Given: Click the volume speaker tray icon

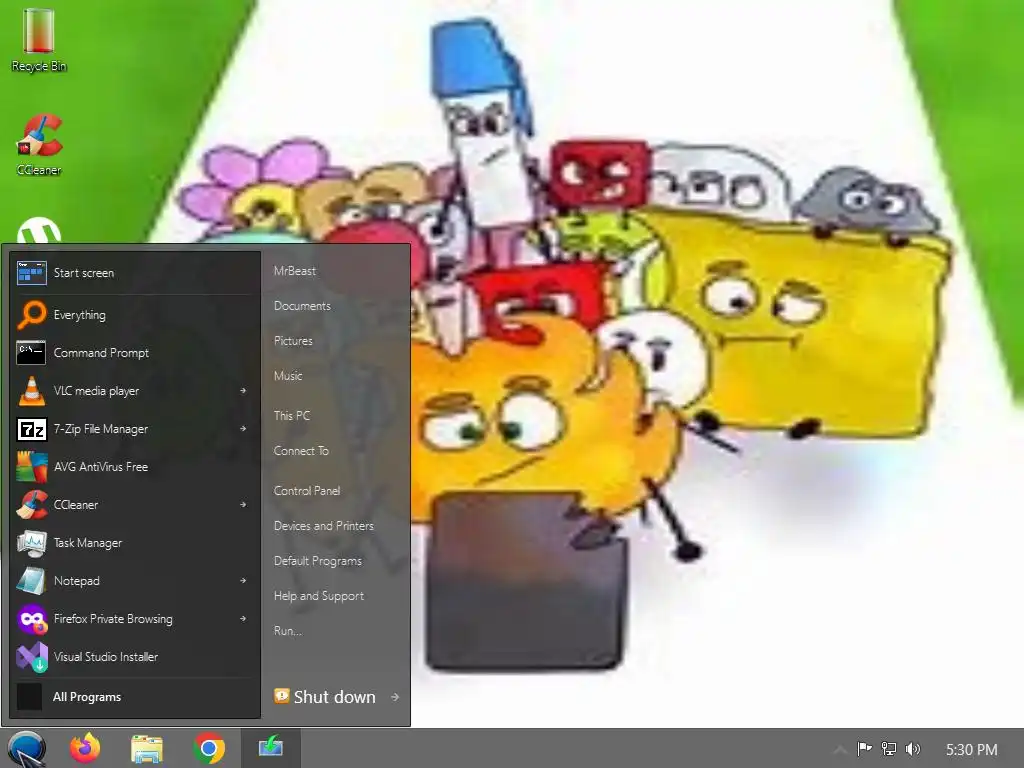Looking at the screenshot, I should [912, 749].
